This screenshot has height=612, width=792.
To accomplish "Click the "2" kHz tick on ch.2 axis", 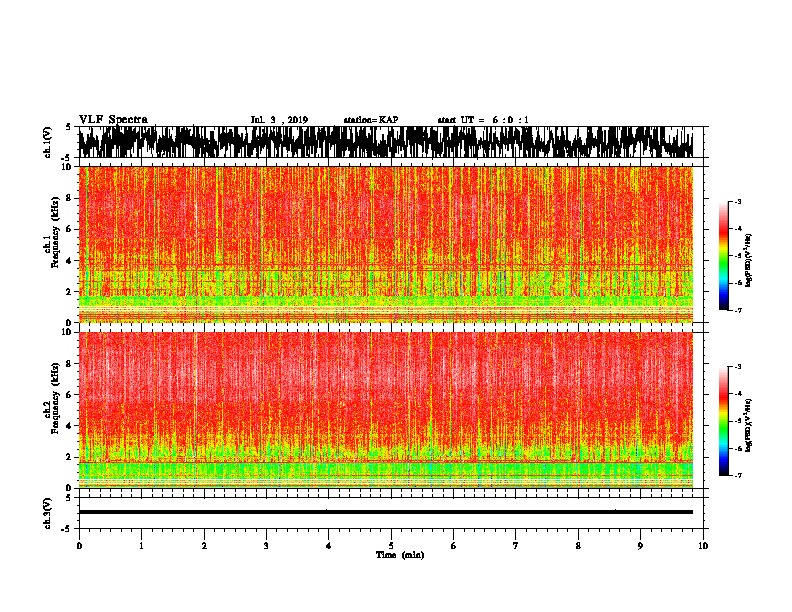I will [x=69, y=457].
